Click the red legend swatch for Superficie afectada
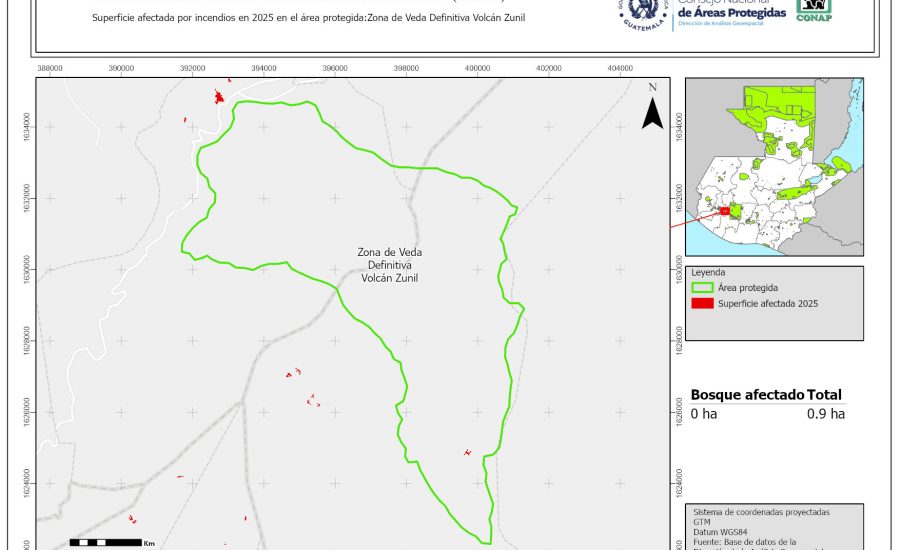The width and height of the screenshot is (900, 550). tap(703, 303)
